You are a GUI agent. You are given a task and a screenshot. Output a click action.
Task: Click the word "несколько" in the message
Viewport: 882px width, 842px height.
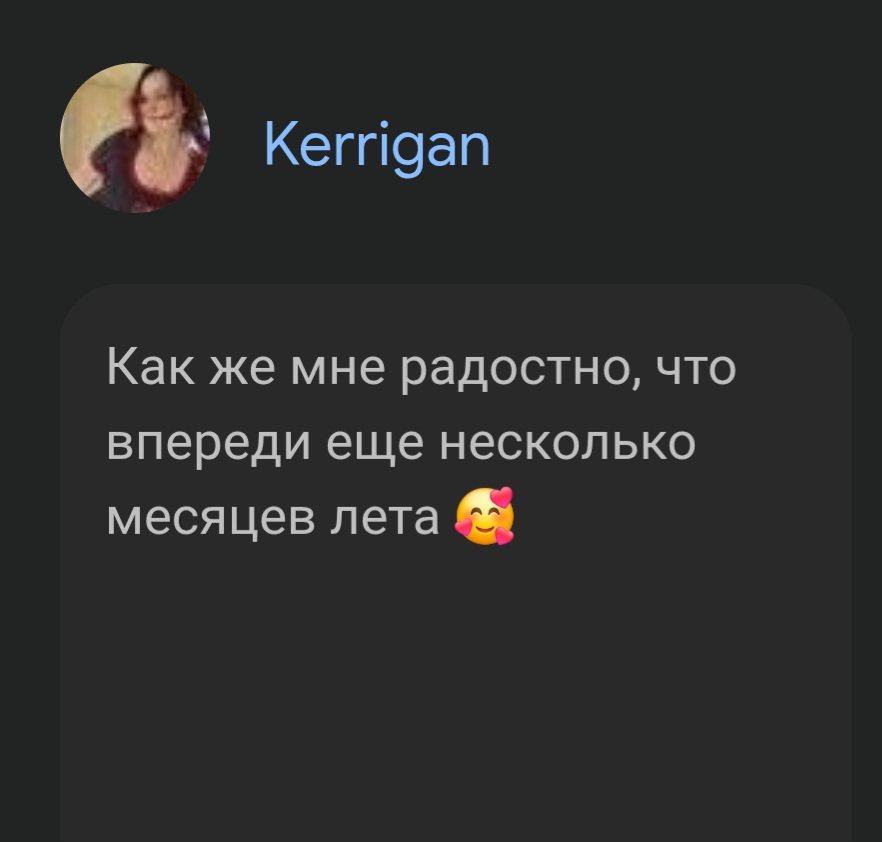click(568, 443)
